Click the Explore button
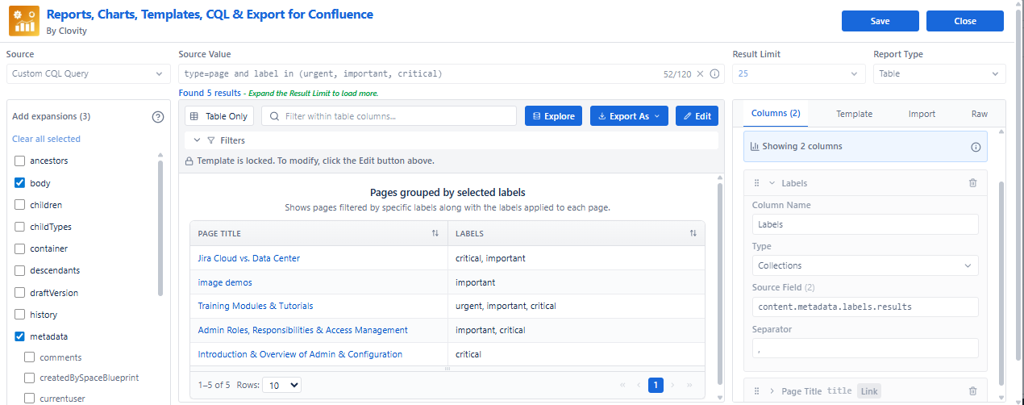Viewport: 1024px width, 405px height. (x=553, y=116)
